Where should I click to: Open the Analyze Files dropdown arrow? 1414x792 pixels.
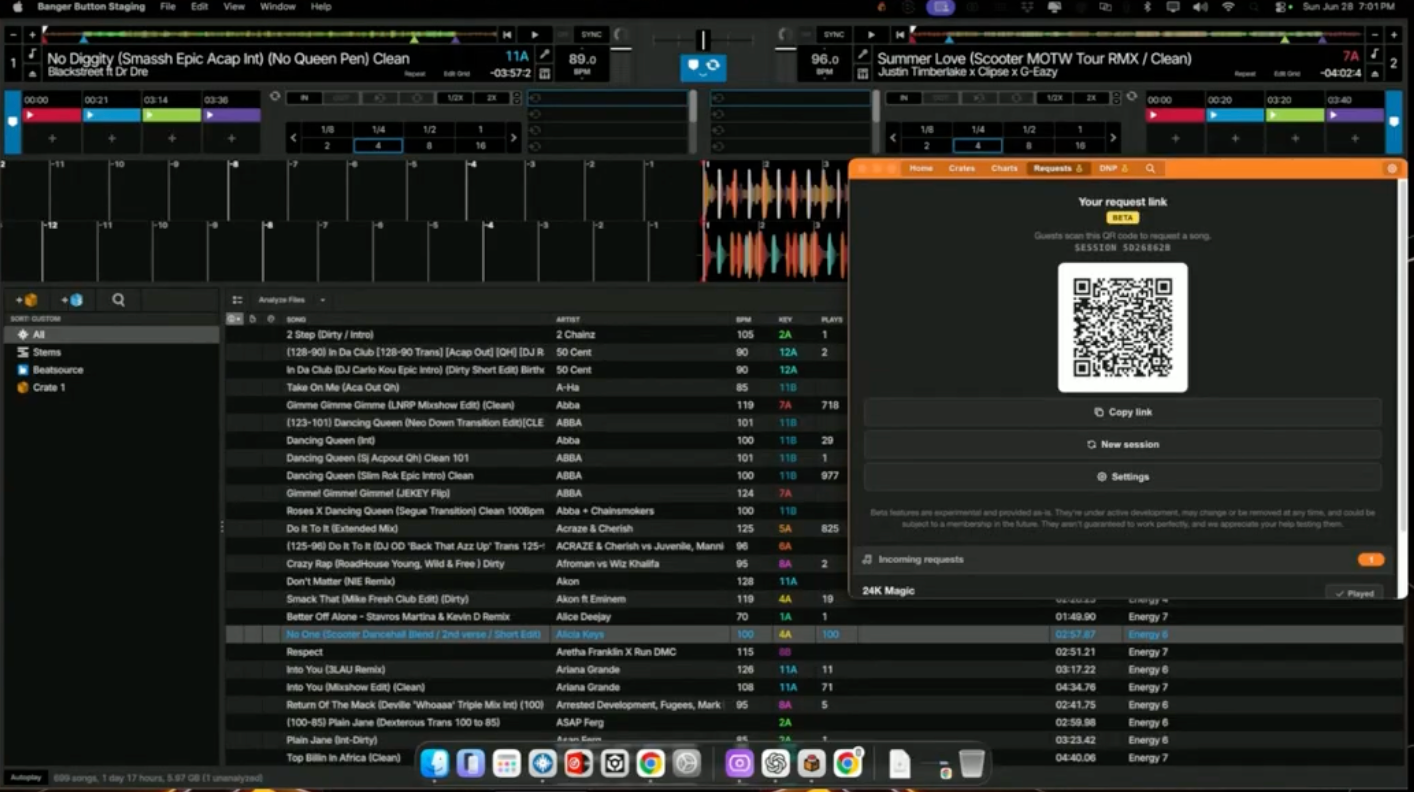(322, 300)
